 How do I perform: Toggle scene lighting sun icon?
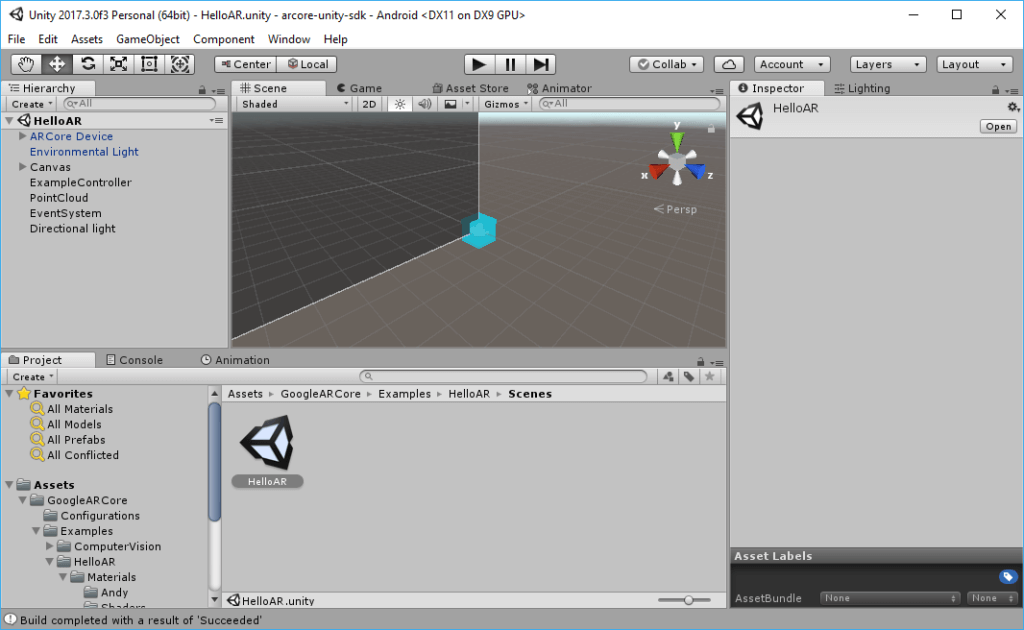coord(400,104)
